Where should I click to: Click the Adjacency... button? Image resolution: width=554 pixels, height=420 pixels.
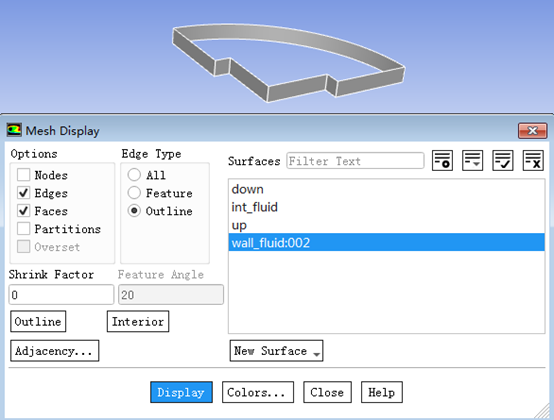pyautogui.click(x=55, y=351)
